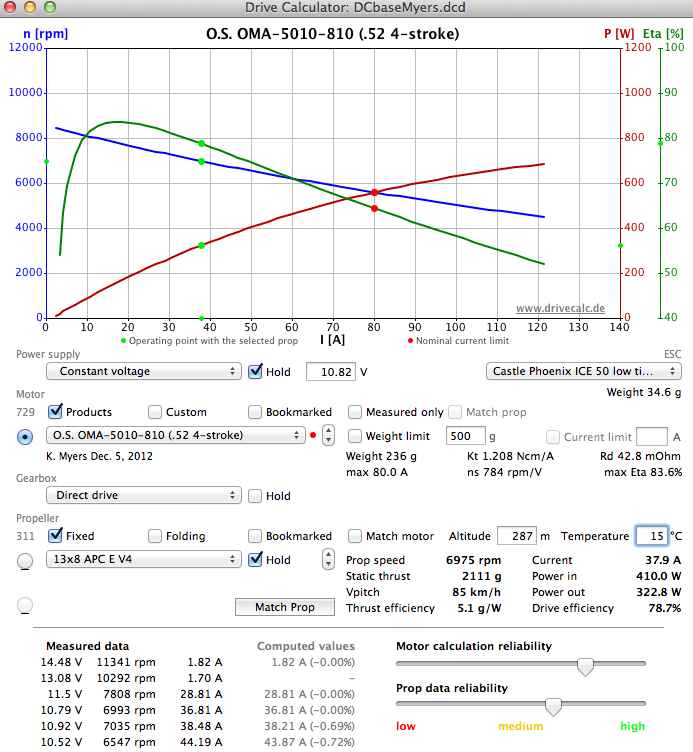Image resolution: width=693 pixels, height=752 pixels.
Task: Toggle the motor Products checkbox
Action: 56,411
